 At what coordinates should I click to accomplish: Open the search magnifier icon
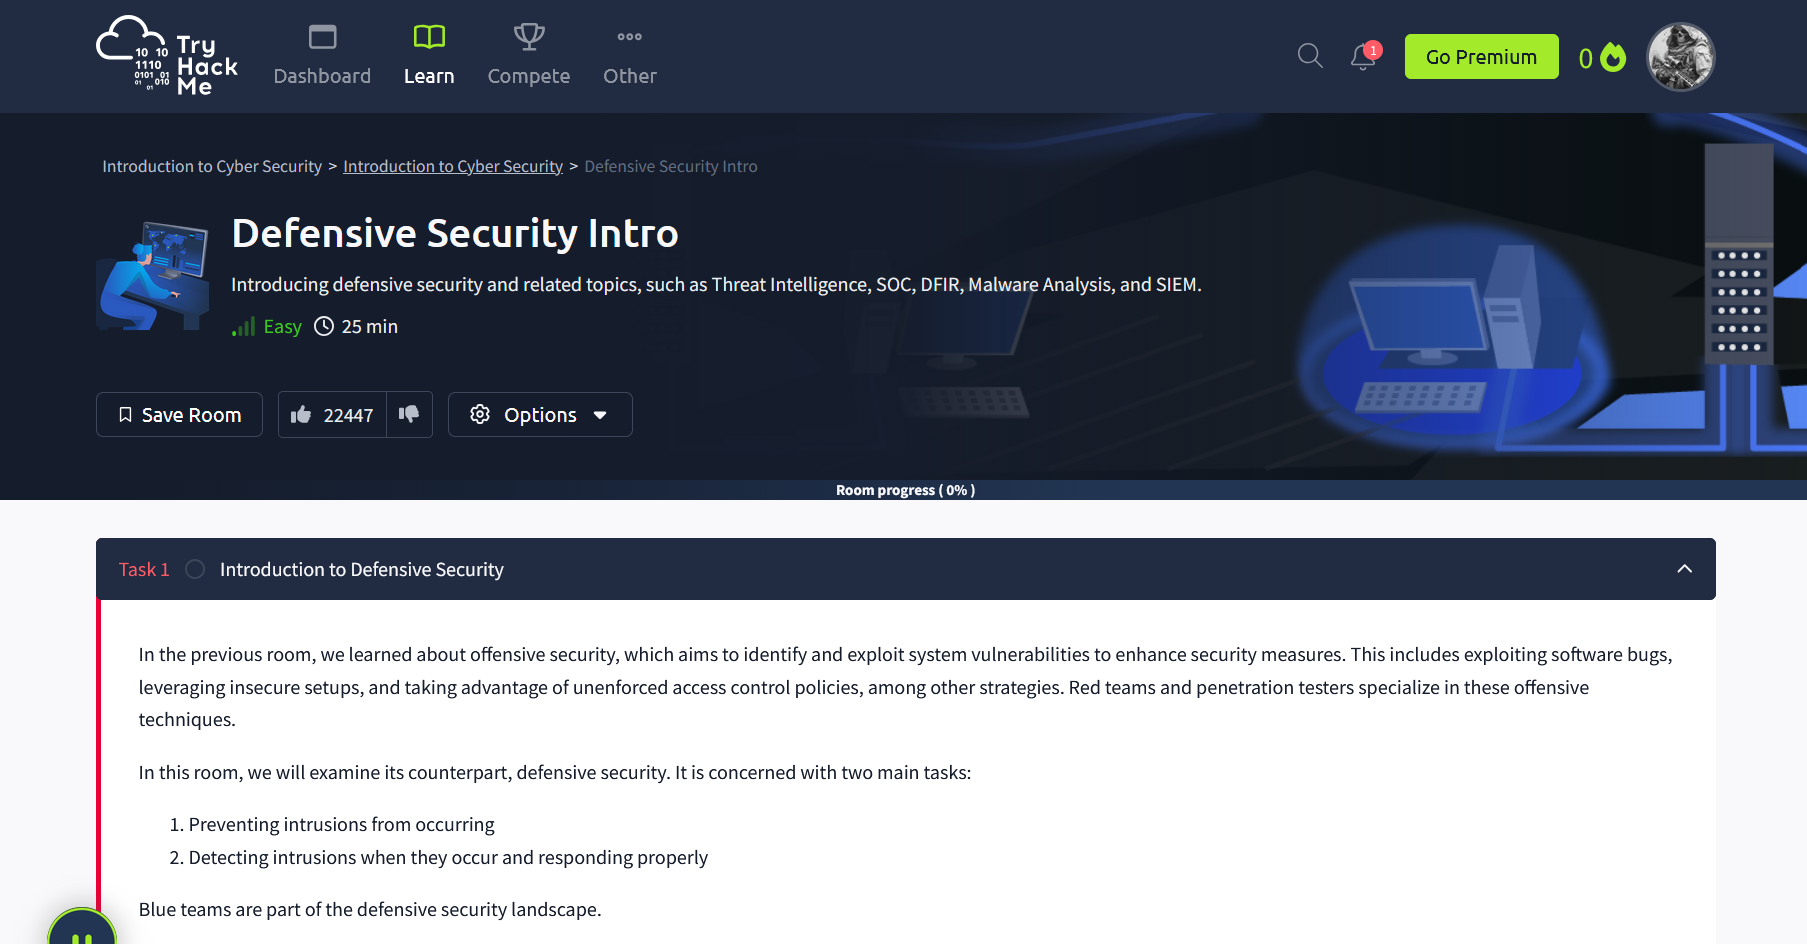click(1309, 56)
